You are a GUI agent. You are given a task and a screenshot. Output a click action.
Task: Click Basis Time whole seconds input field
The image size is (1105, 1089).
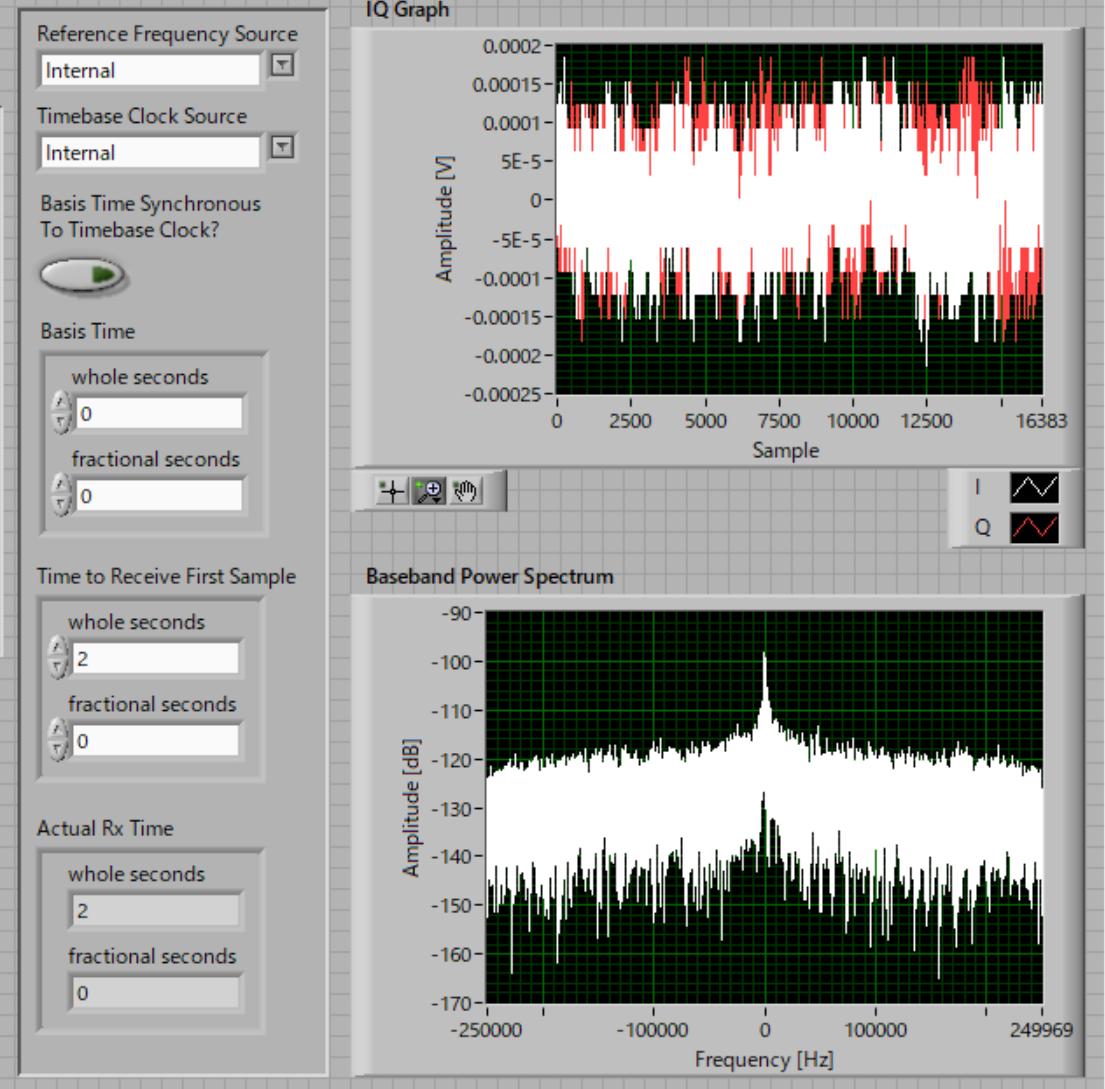[x=159, y=413]
